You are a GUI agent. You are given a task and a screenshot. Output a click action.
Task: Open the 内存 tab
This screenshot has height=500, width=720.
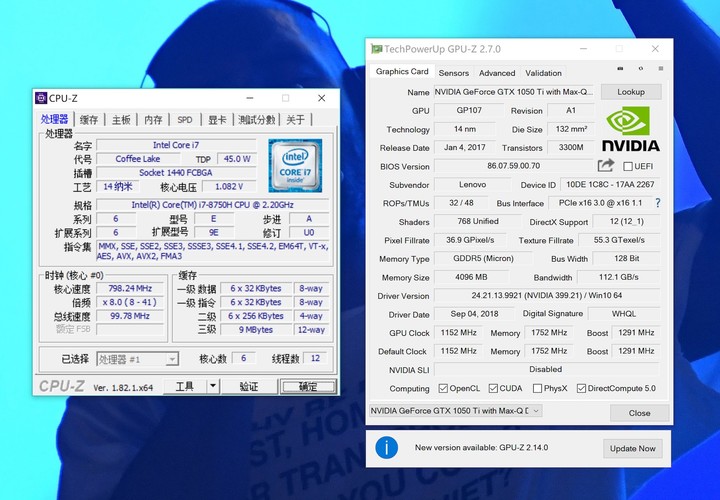click(153, 120)
